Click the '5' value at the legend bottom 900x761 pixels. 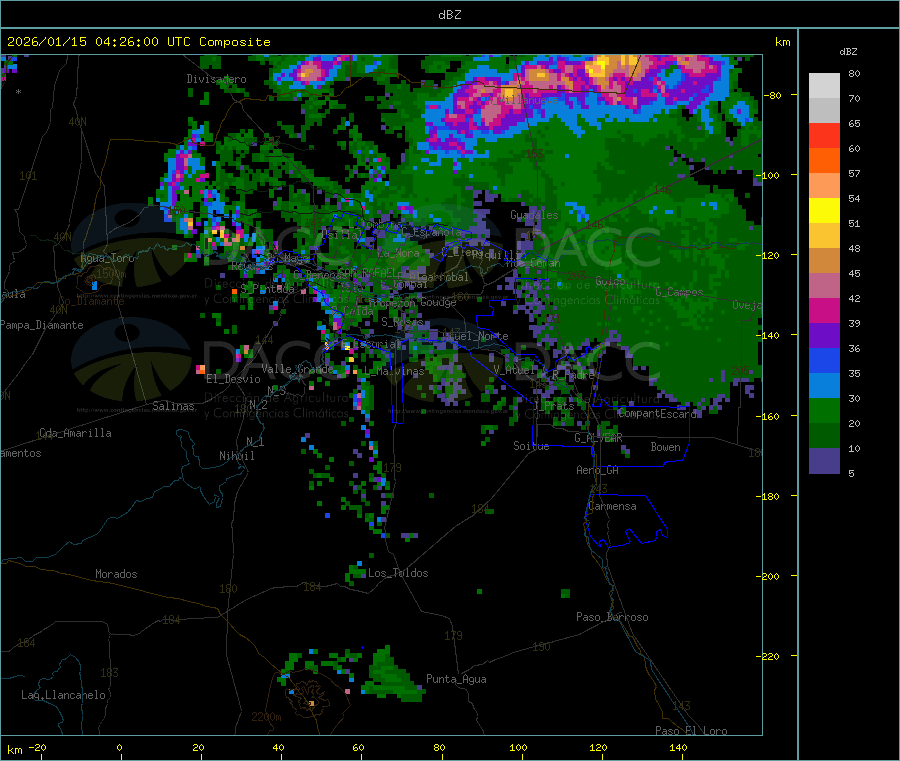pos(851,473)
